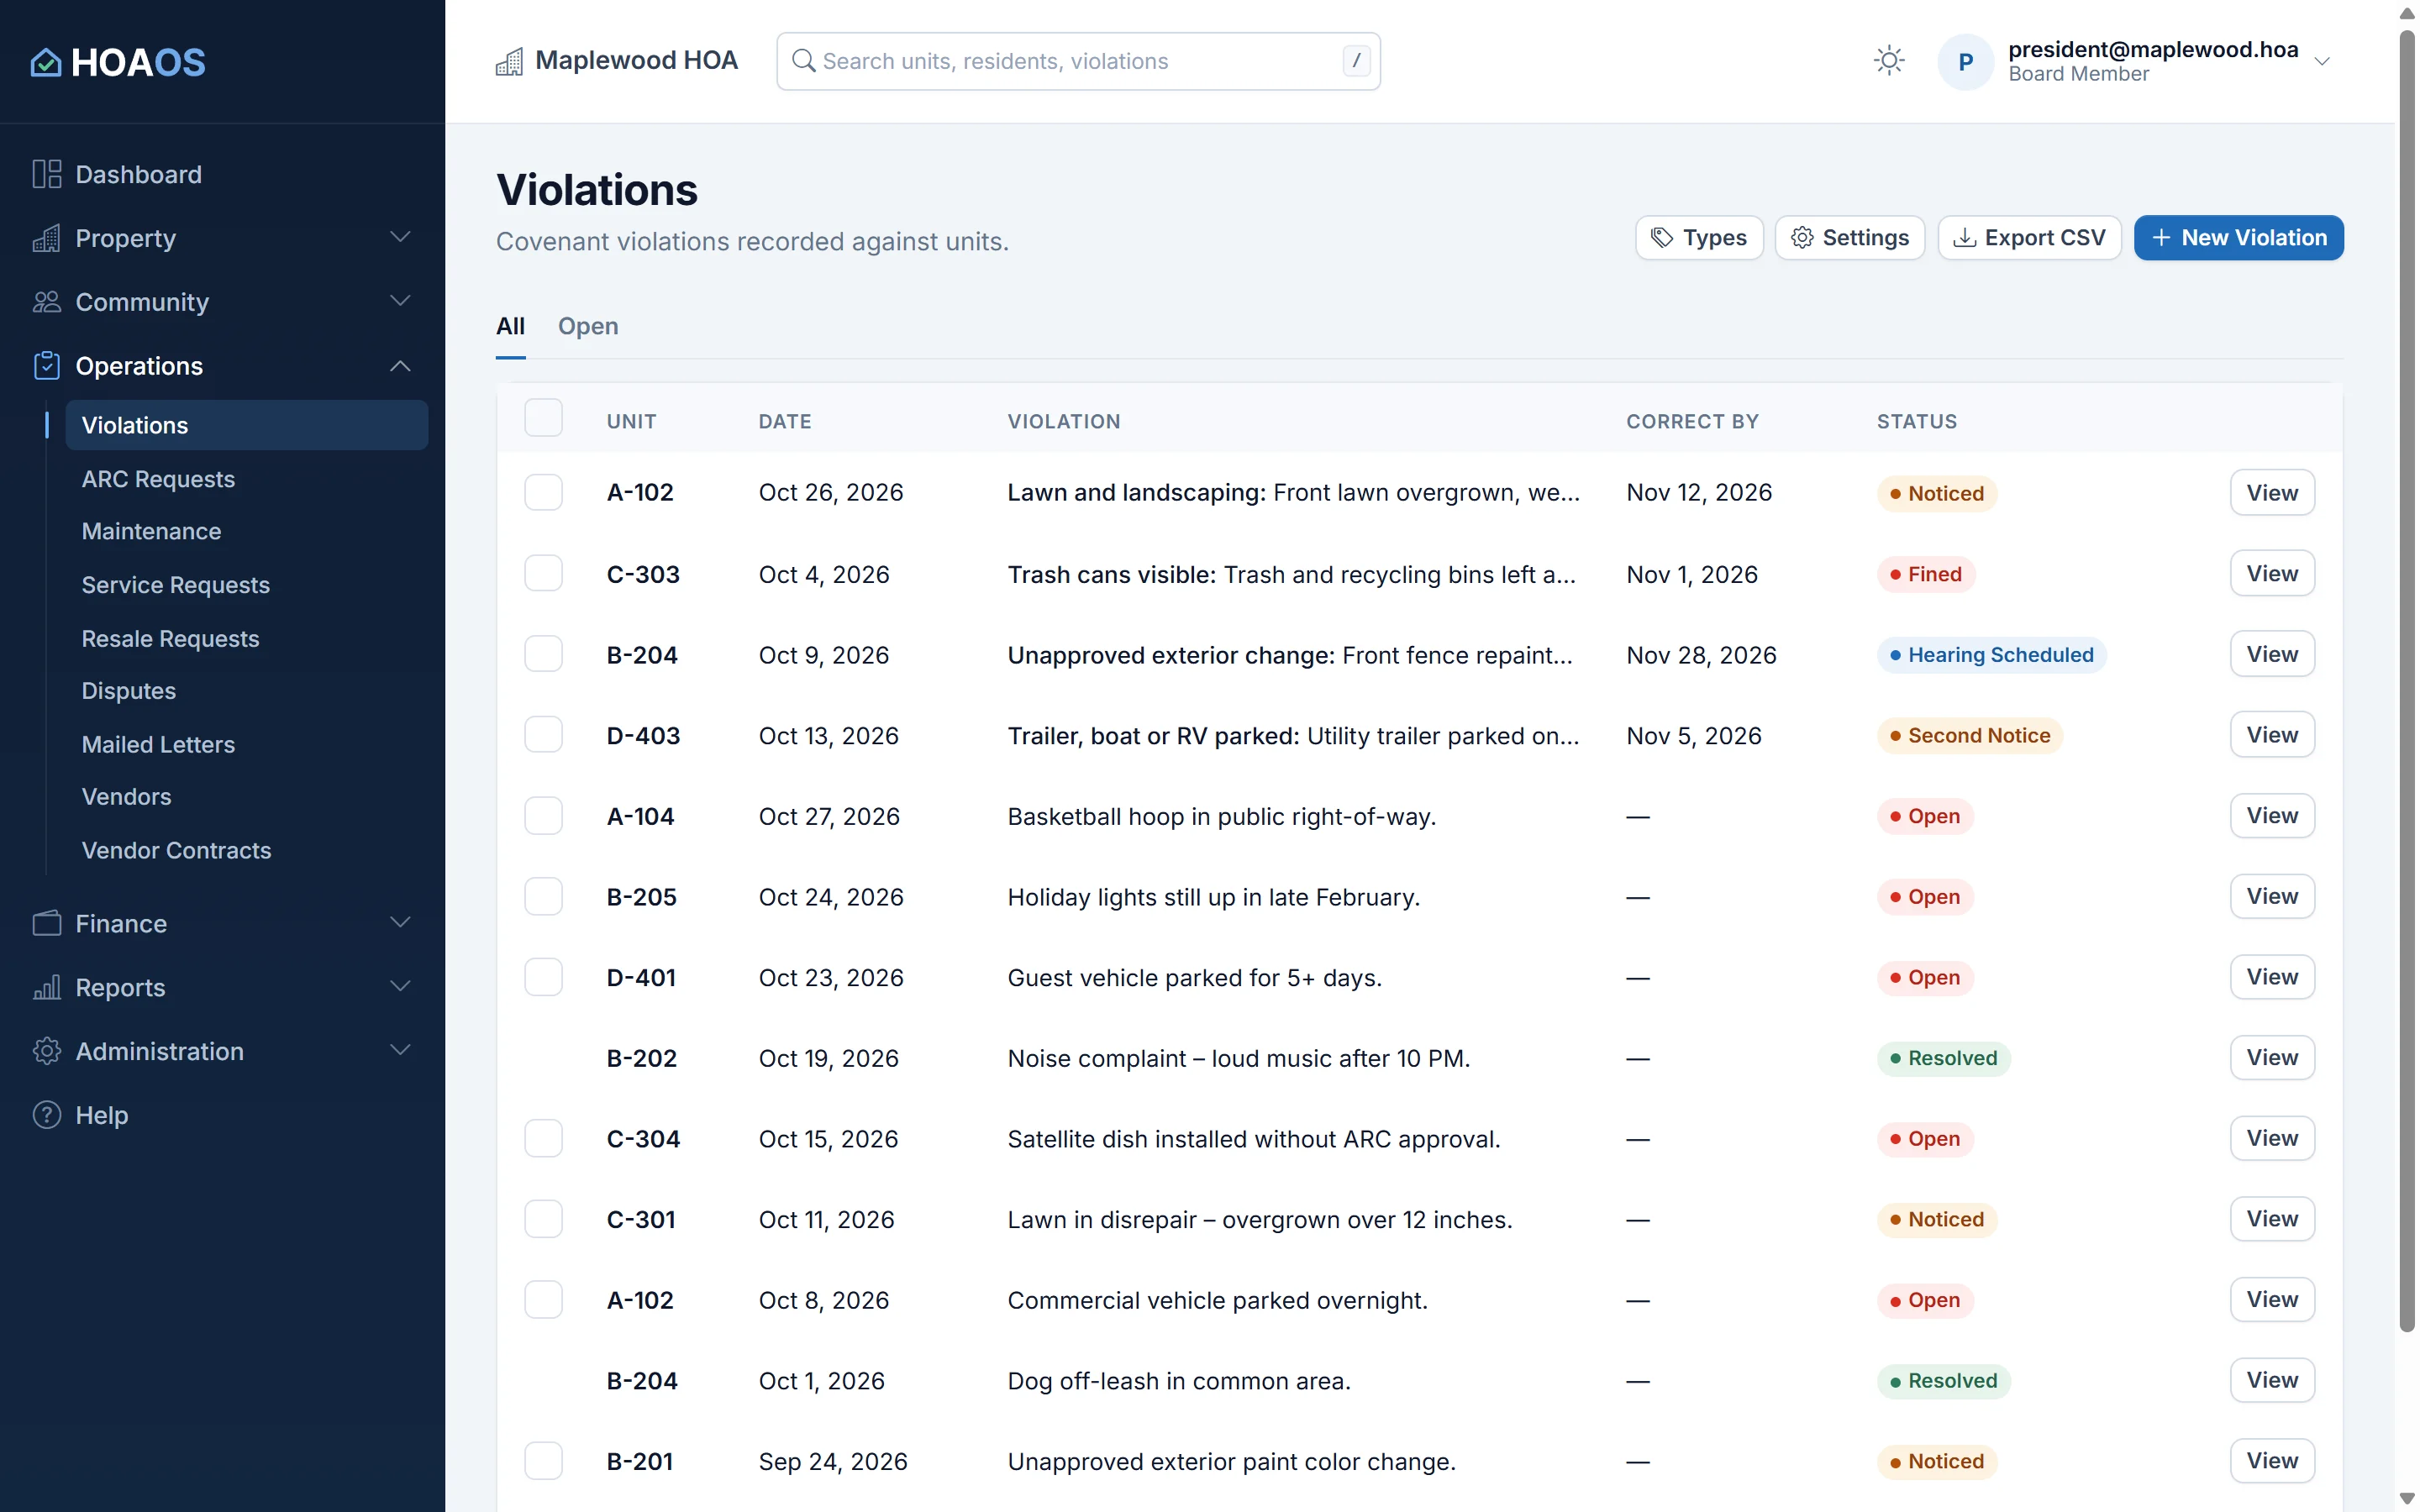Click the Finance folder icon in sidebar
Viewport: 2420px width, 1512px height.
click(x=46, y=923)
